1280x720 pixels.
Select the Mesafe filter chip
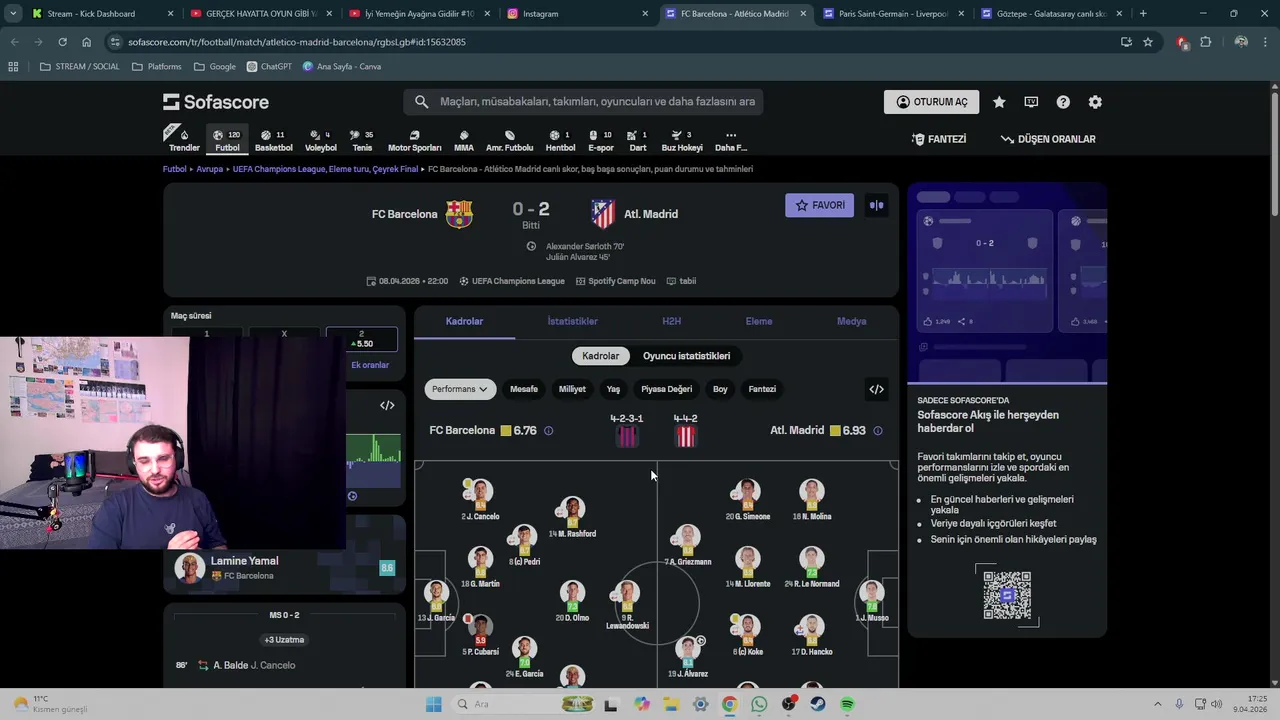tap(524, 389)
